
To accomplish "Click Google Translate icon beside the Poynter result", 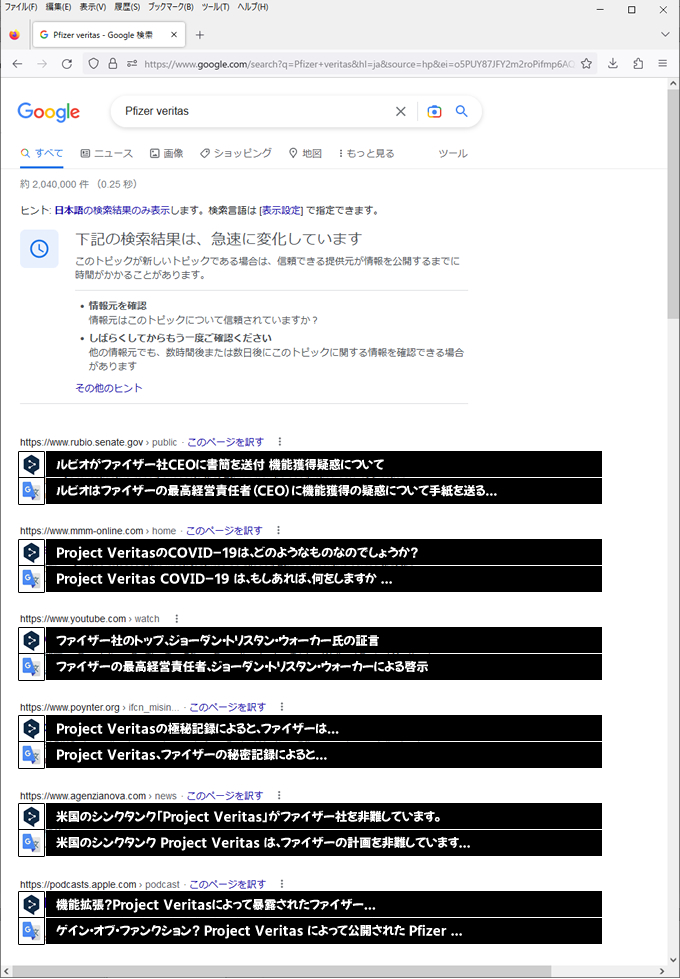I will pyautogui.click(x=32, y=755).
